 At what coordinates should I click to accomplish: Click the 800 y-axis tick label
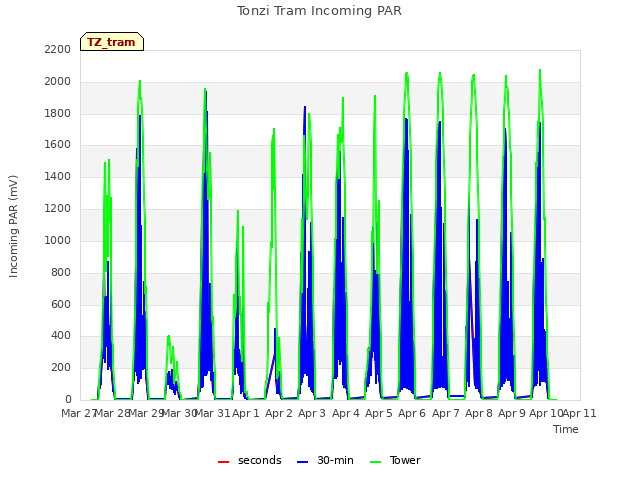click(x=61, y=272)
